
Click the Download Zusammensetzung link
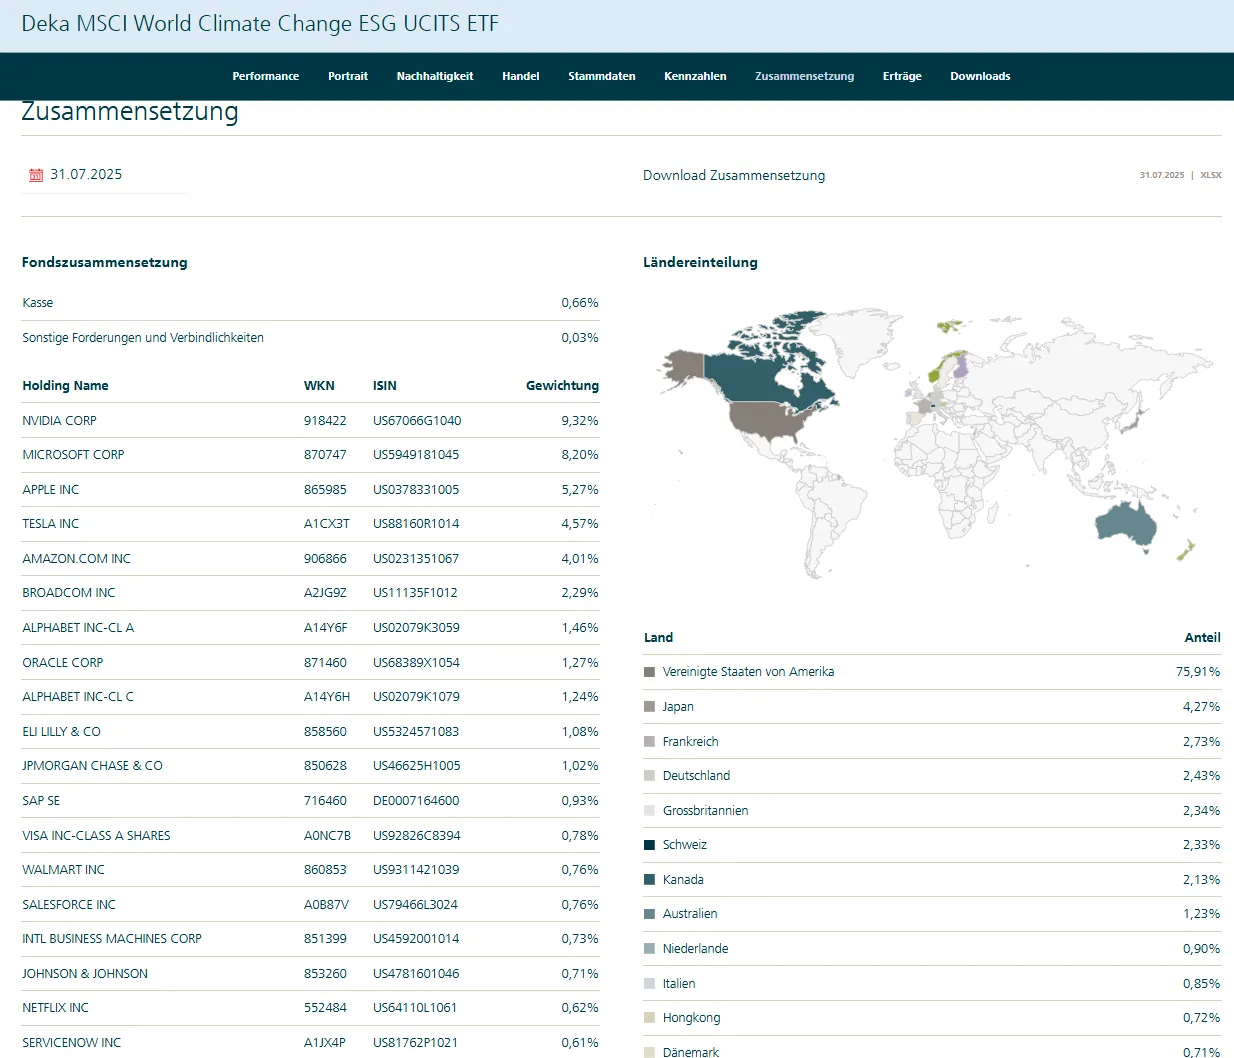tap(734, 175)
